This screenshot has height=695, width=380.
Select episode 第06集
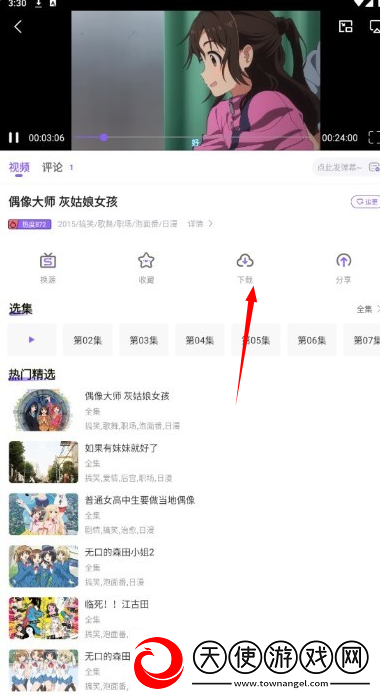pyautogui.click(x=312, y=340)
